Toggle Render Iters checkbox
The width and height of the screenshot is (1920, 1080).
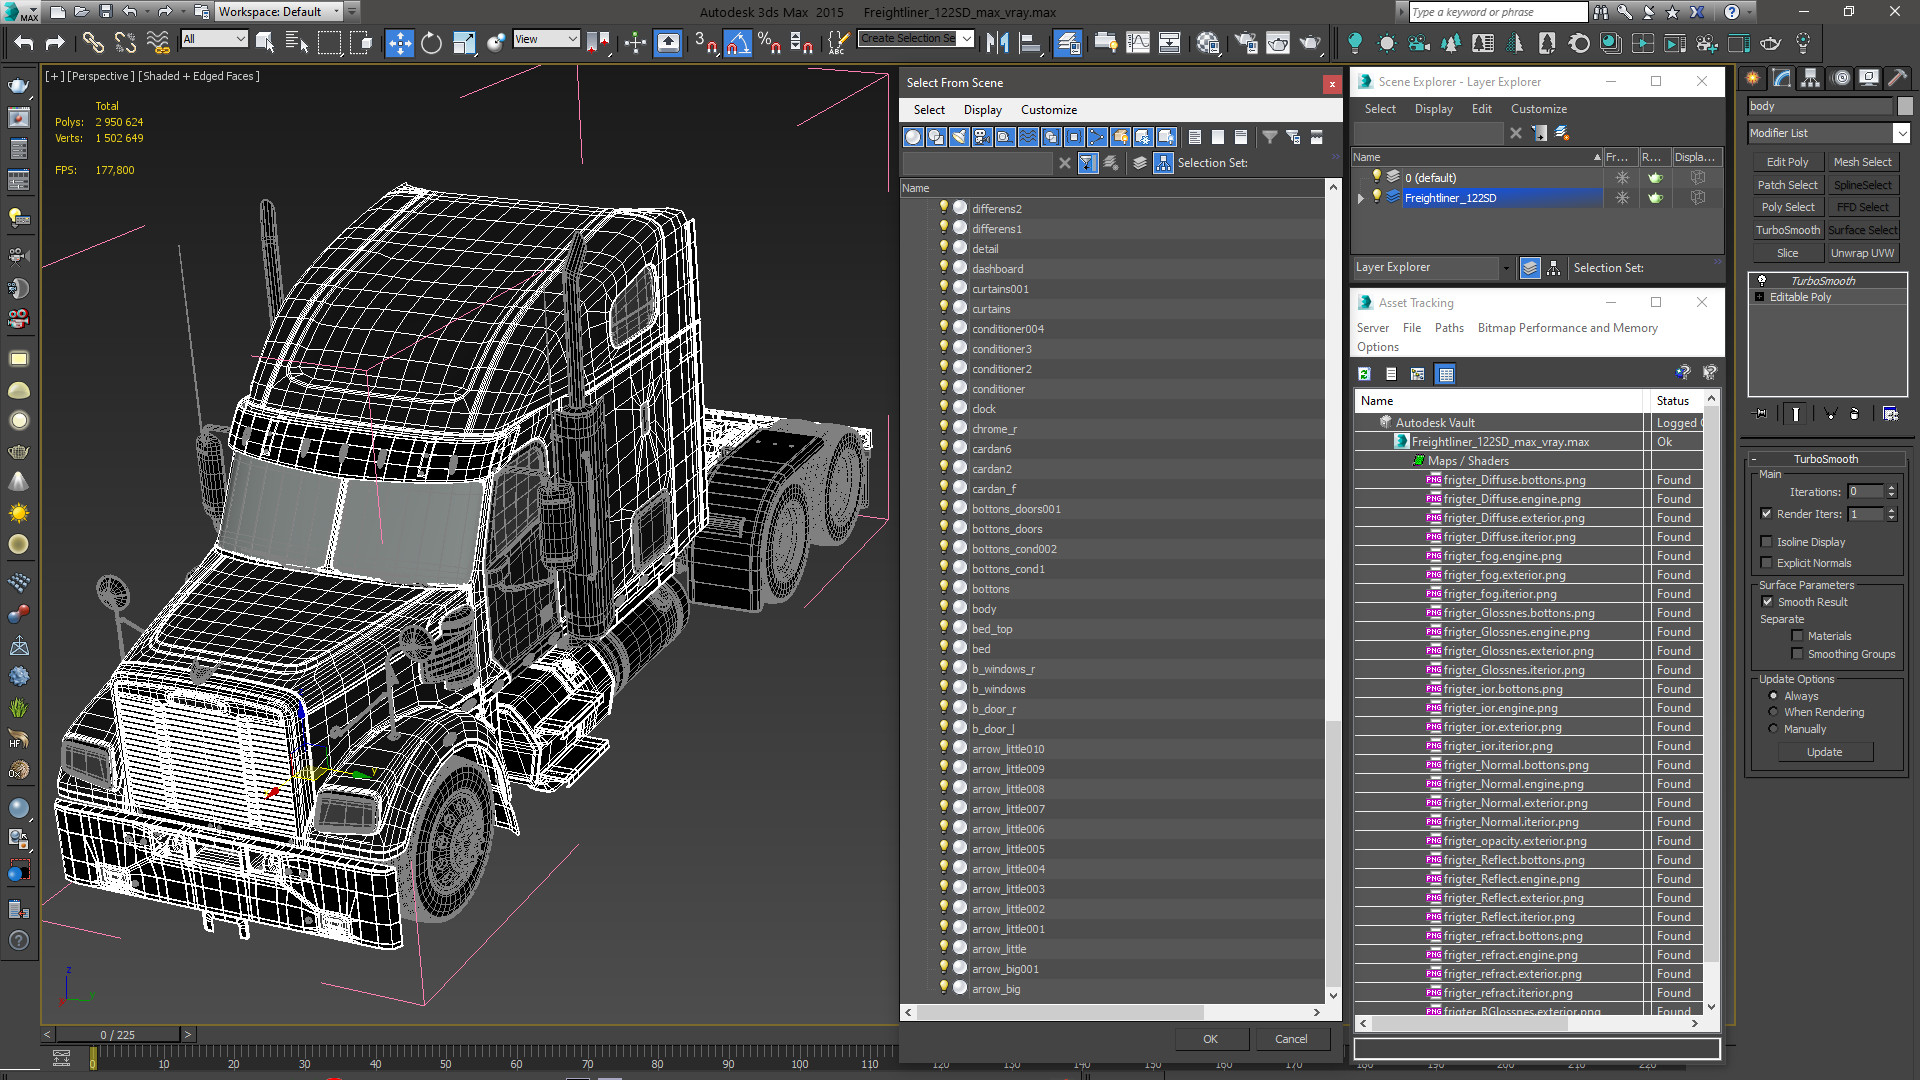pyautogui.click(x=1766, y=514)
